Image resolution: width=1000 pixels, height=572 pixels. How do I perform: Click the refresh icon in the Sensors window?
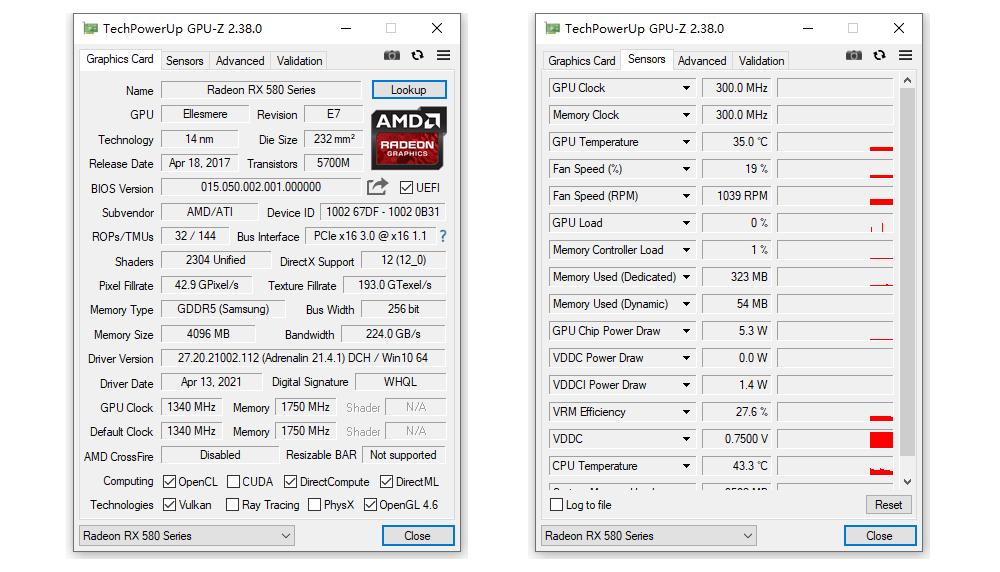point(879,55)
